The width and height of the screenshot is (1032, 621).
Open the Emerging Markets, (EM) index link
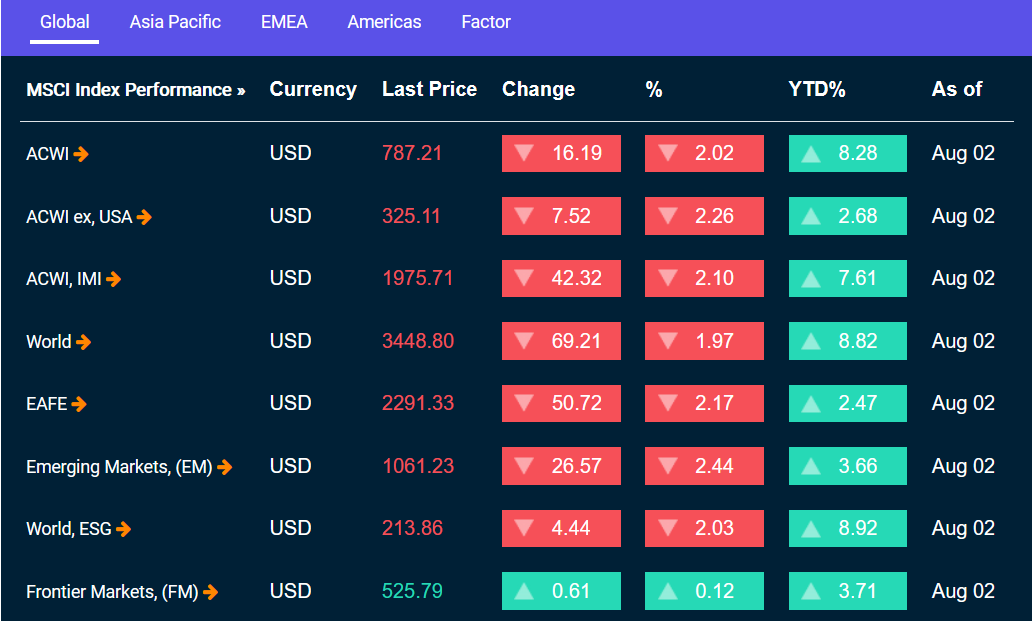click(119, 467)
